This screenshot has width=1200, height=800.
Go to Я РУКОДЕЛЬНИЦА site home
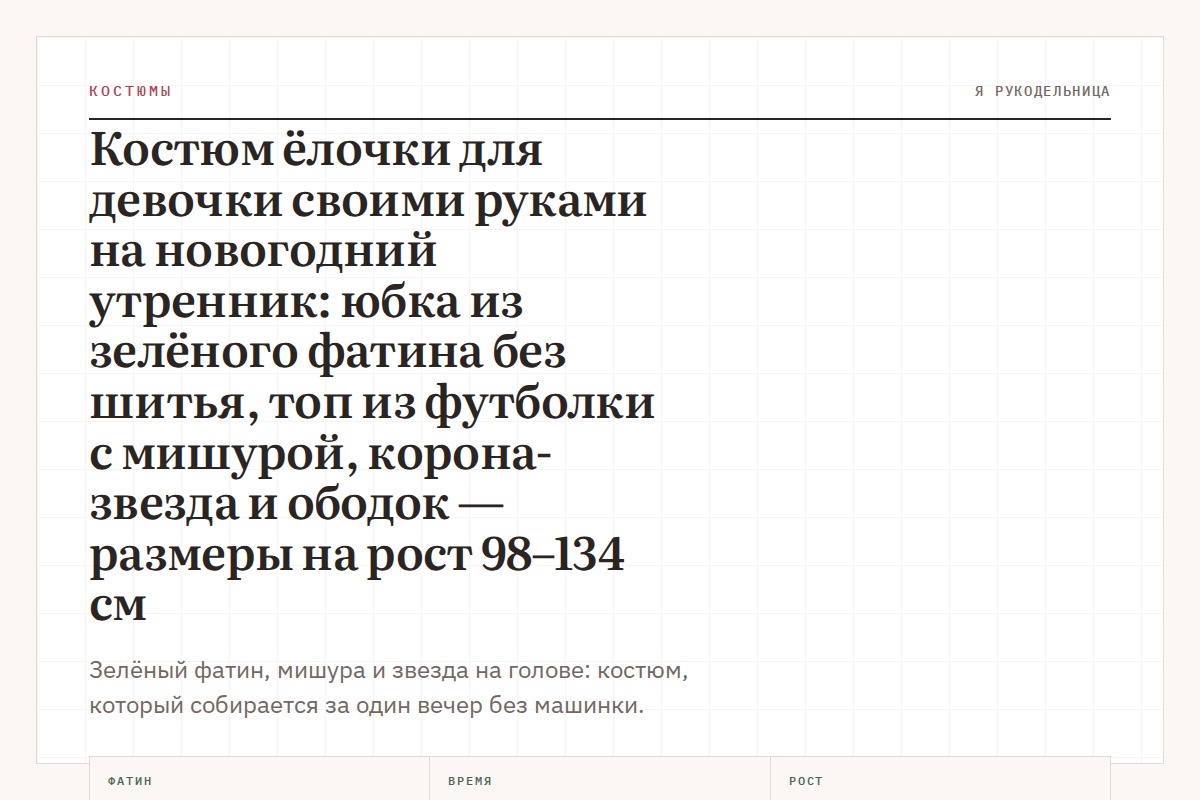(1042, 91)
